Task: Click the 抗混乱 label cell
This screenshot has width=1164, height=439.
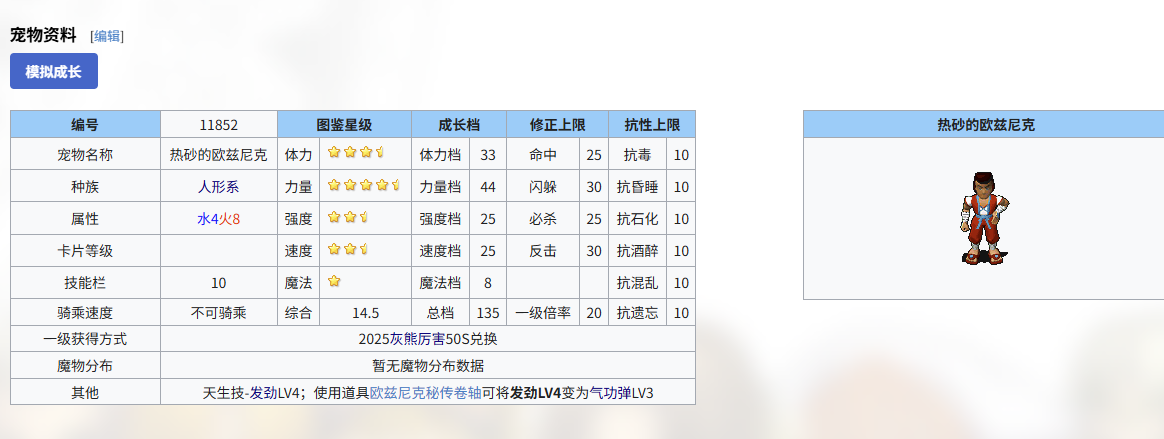Action: tap(638, 283)
